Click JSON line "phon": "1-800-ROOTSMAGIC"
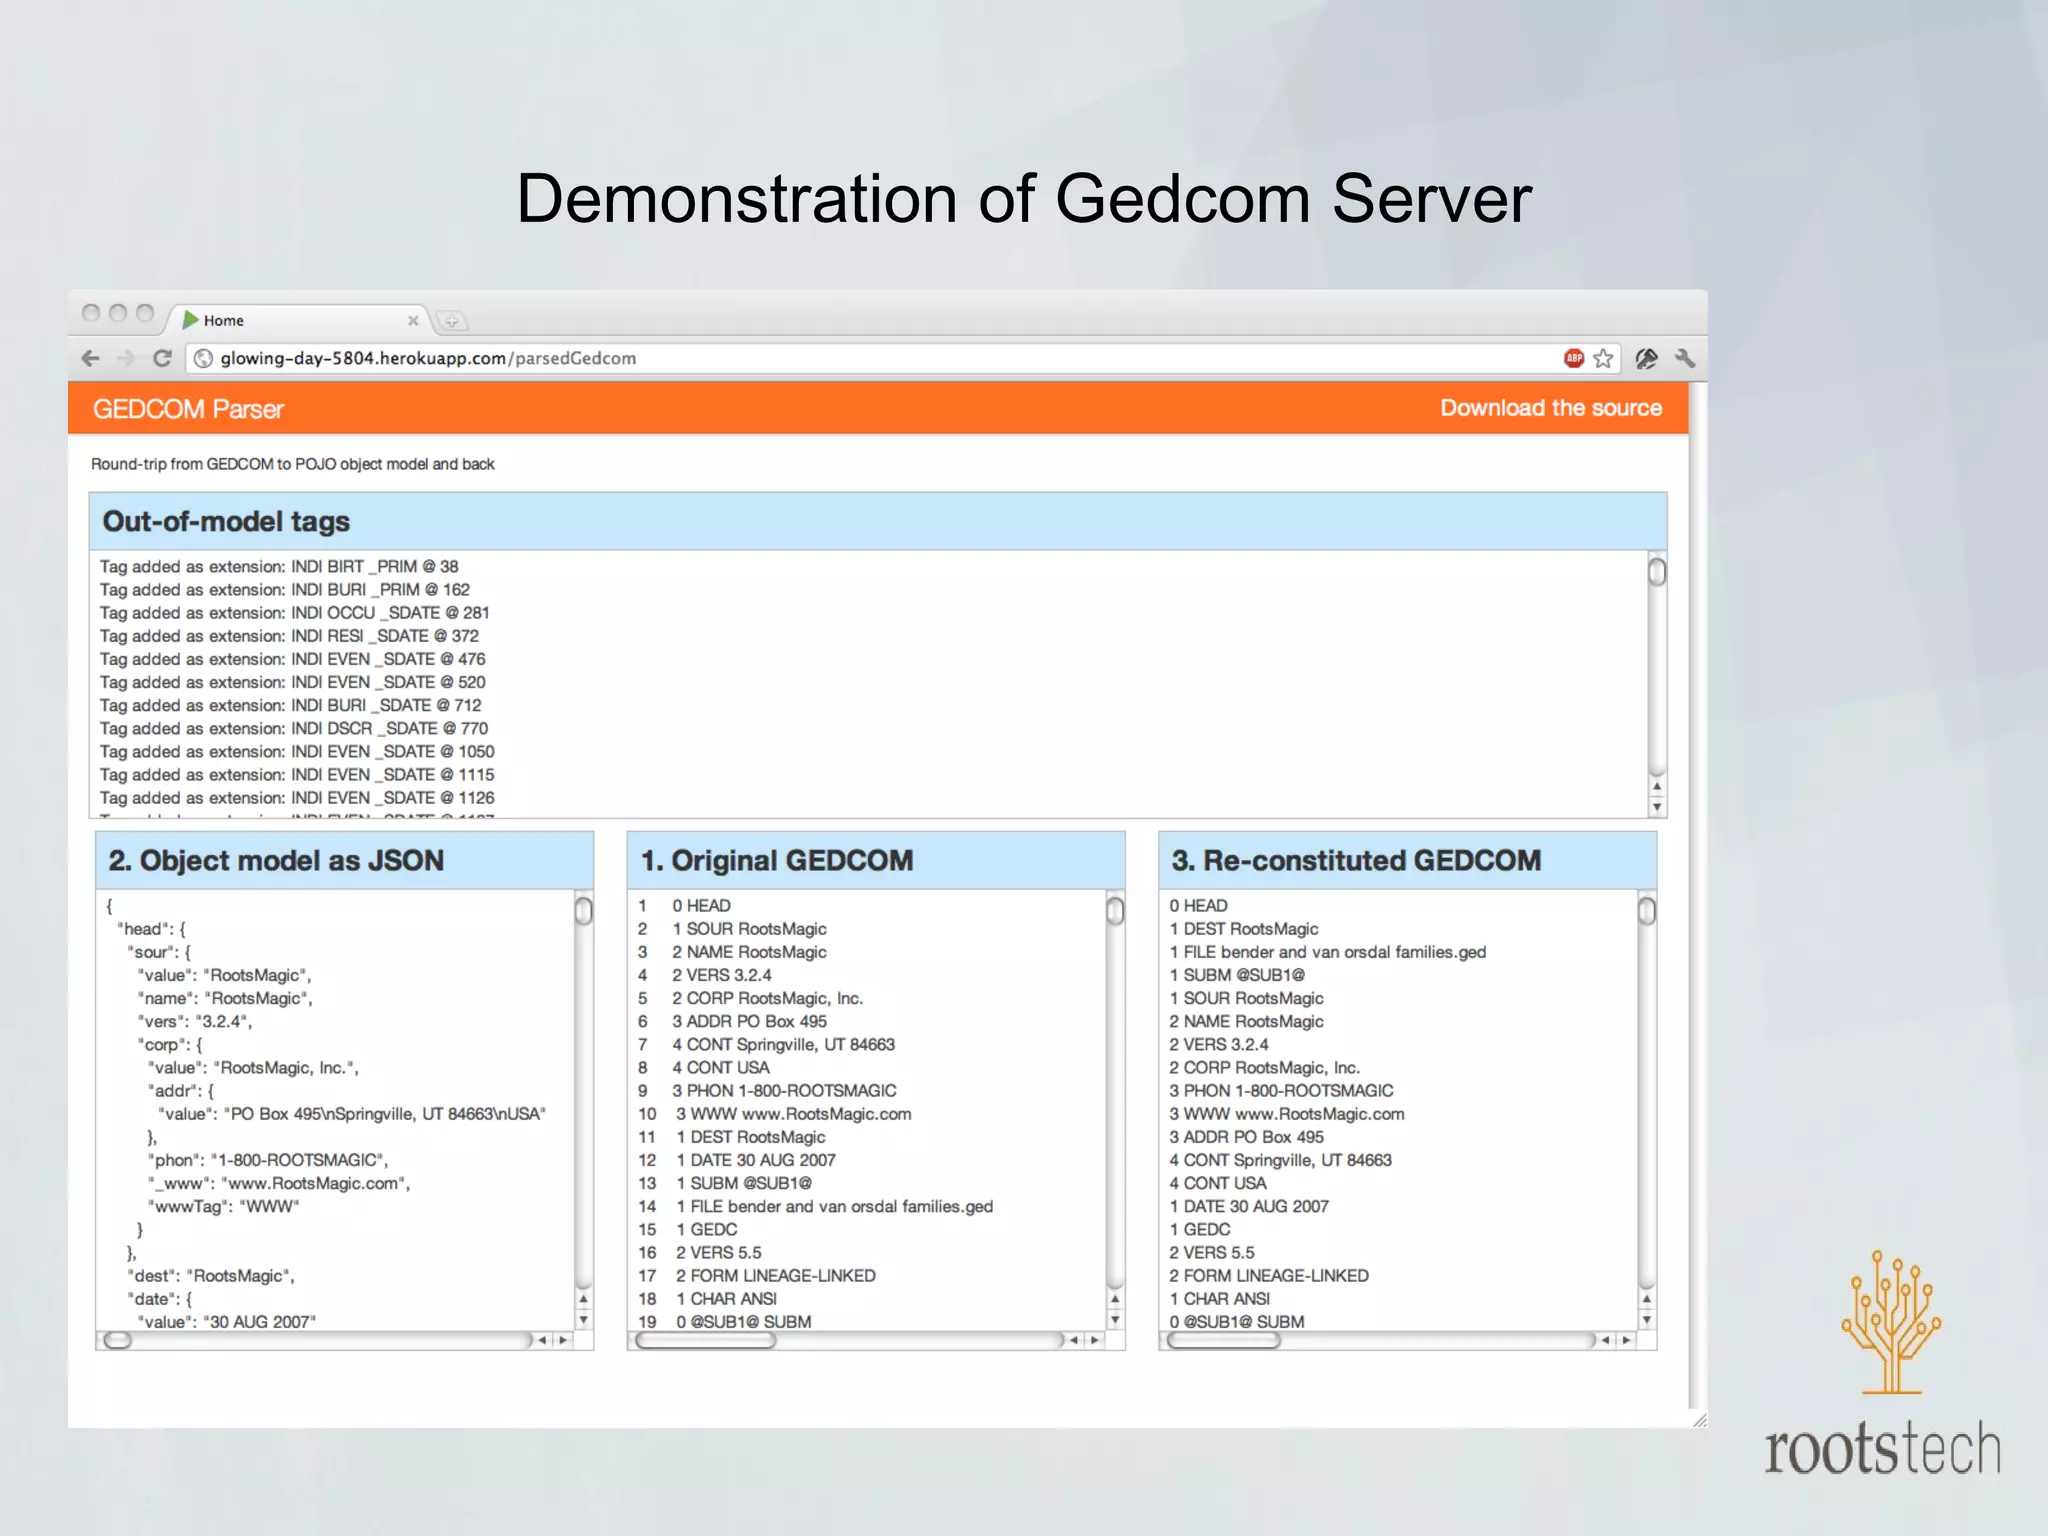Screen dimensions: 2048x1536 (x=268, y=1159)
